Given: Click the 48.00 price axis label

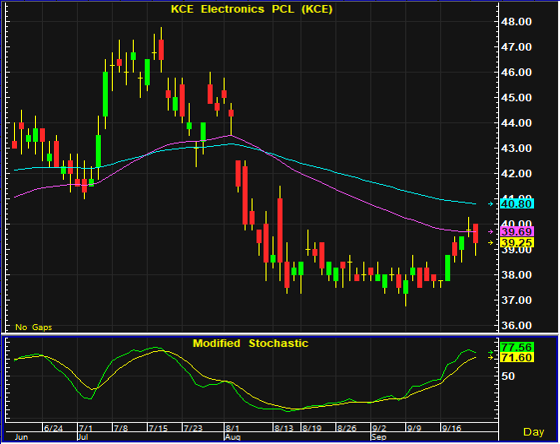Looking at the screenshot, I should 516,22.
